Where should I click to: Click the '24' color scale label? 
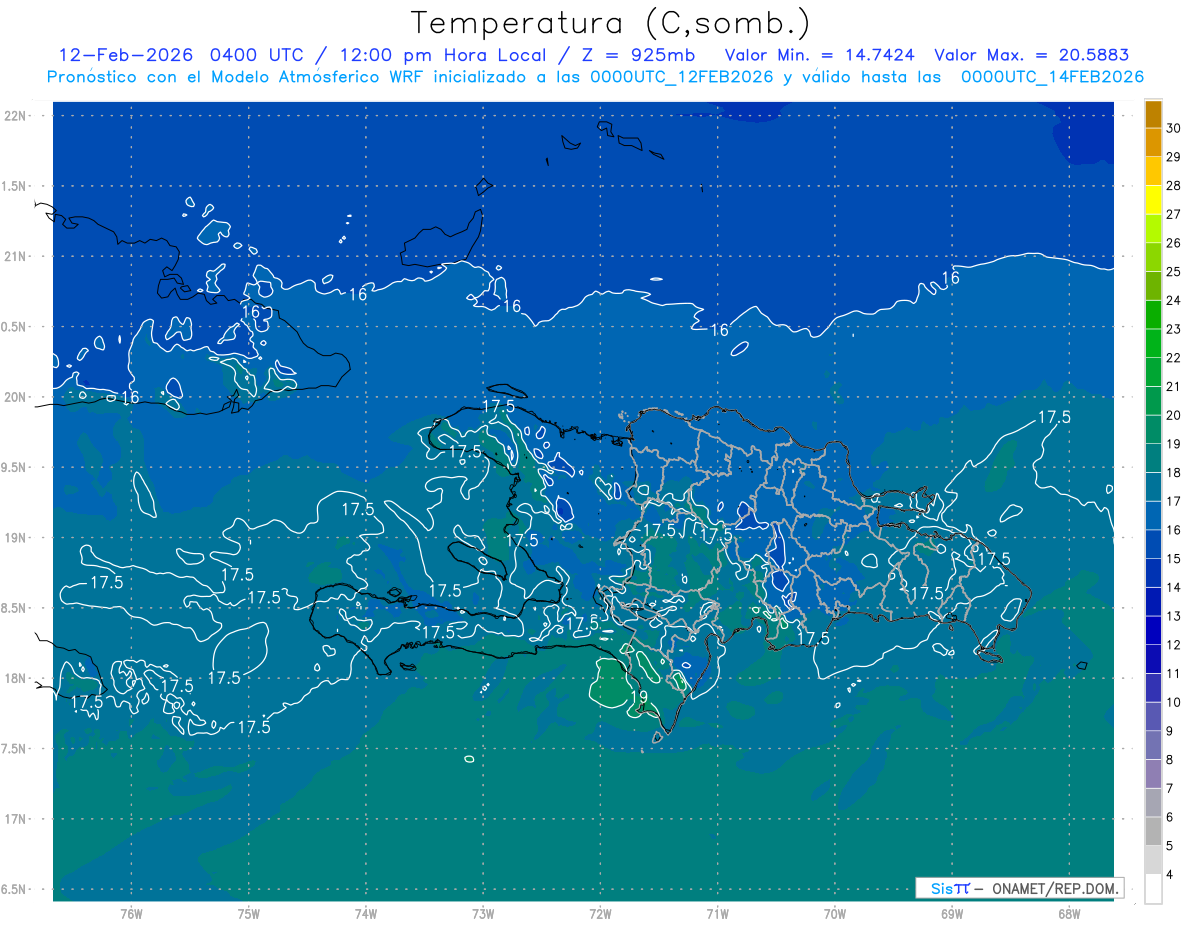pos(1174,301)
